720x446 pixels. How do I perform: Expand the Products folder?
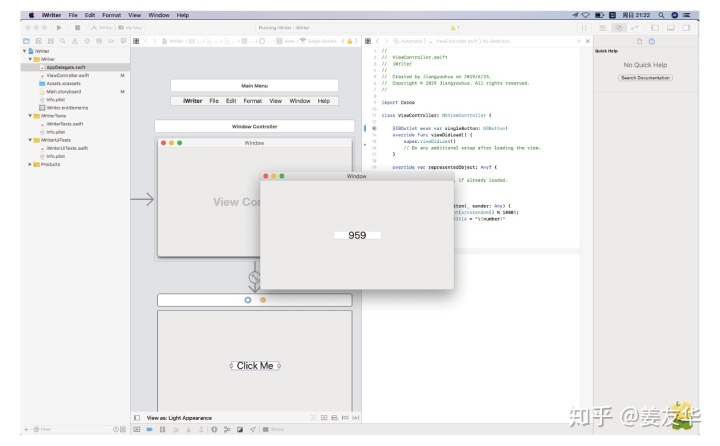point(30,164)
